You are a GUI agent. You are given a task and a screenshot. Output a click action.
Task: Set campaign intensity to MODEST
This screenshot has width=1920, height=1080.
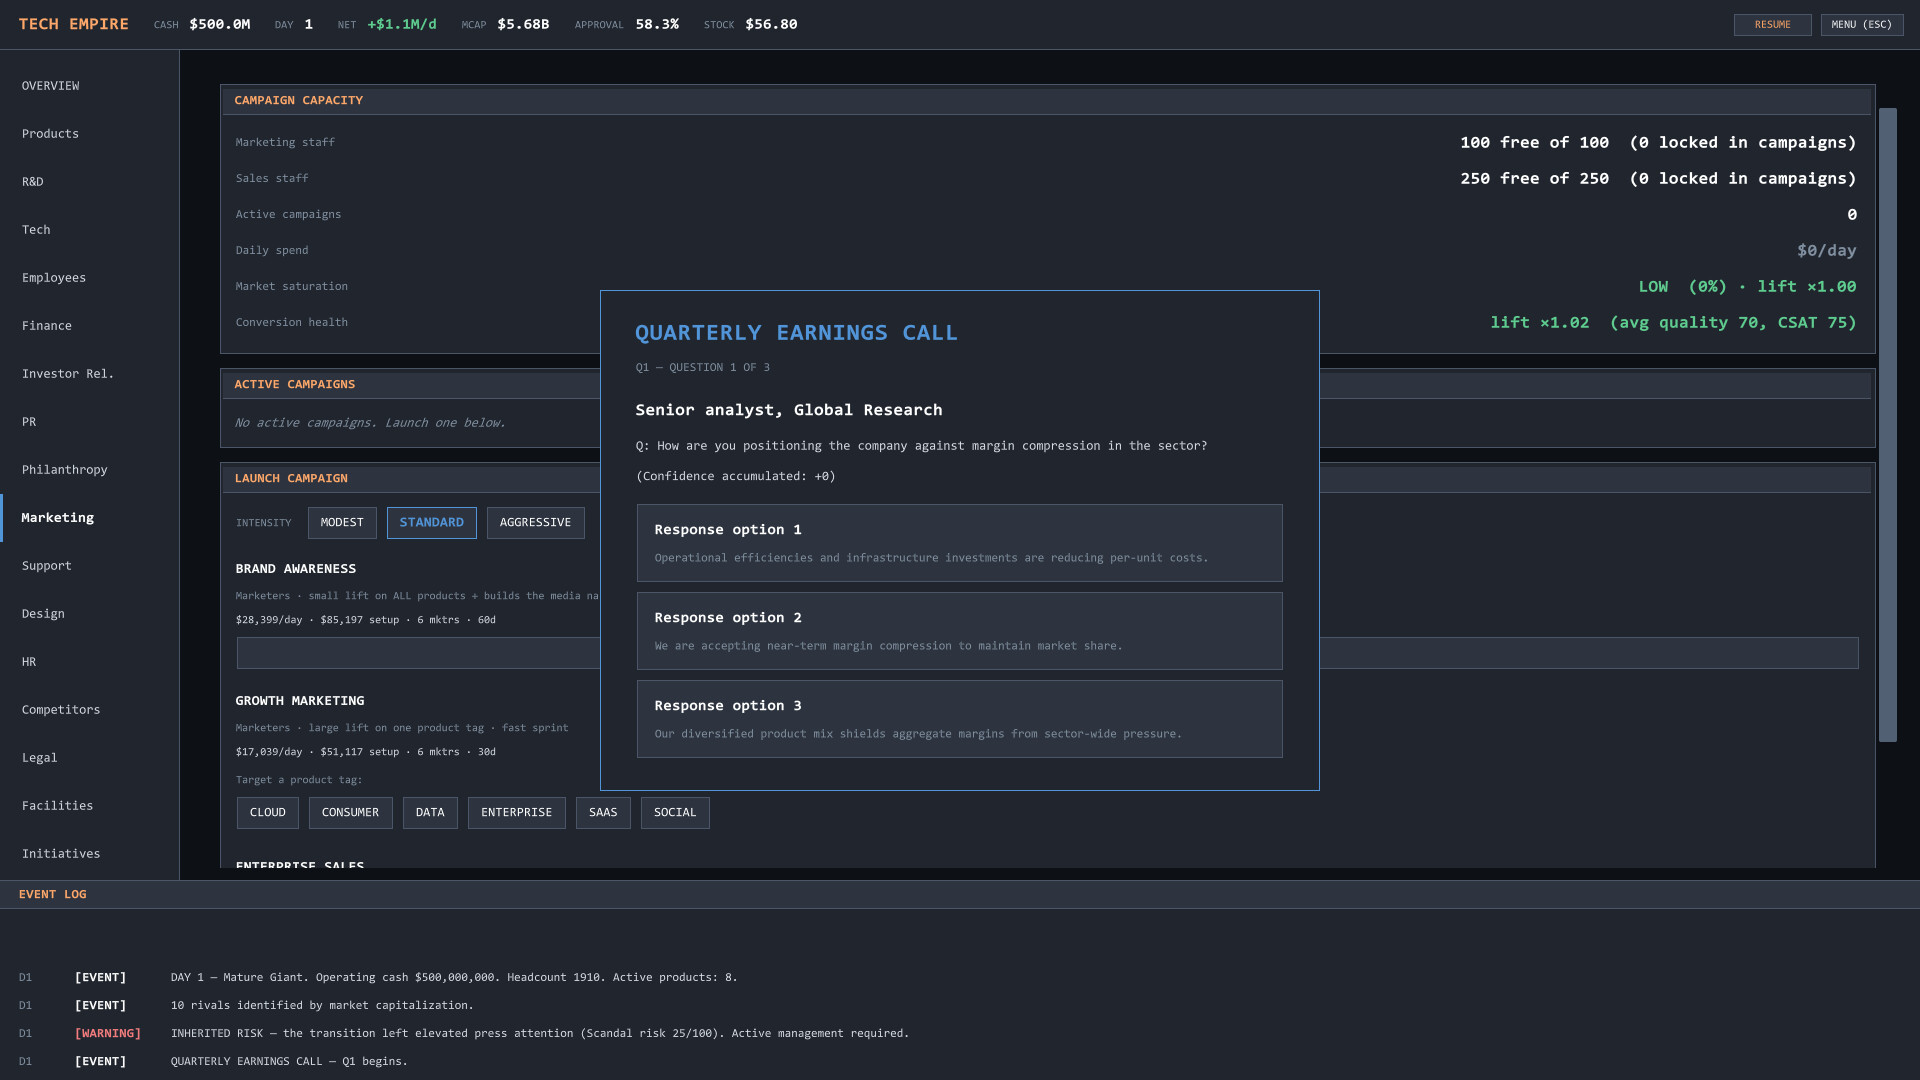point(342,523)
